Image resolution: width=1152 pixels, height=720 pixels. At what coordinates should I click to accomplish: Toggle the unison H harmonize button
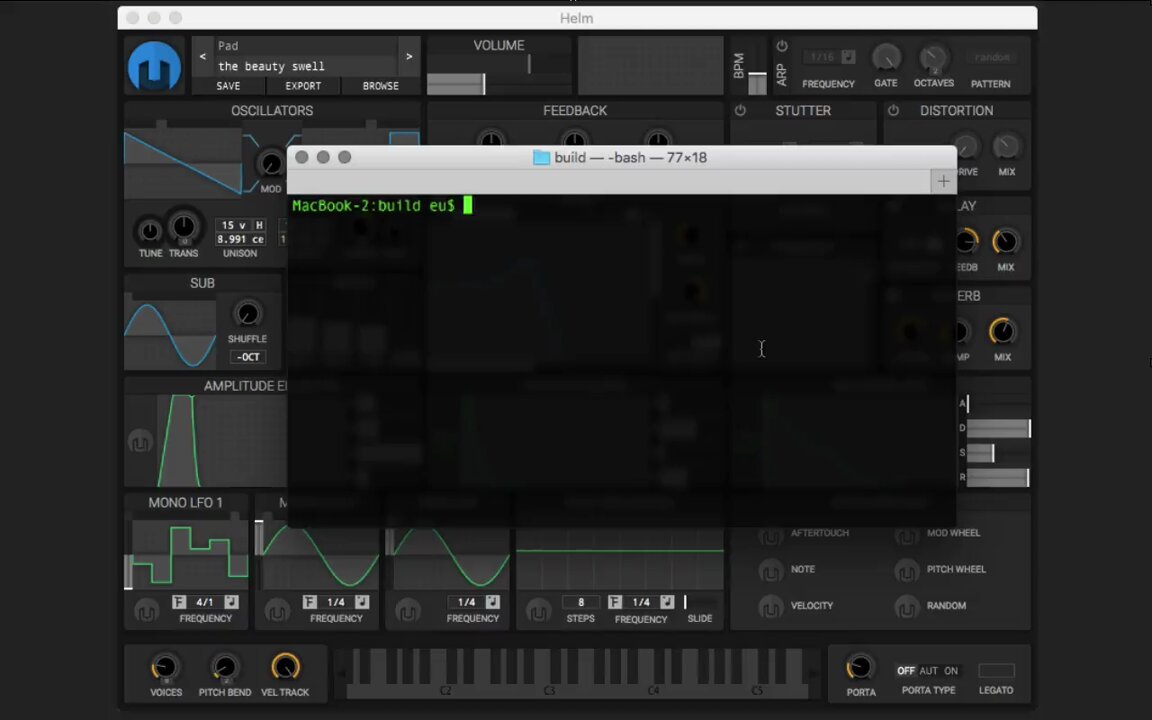259,225
